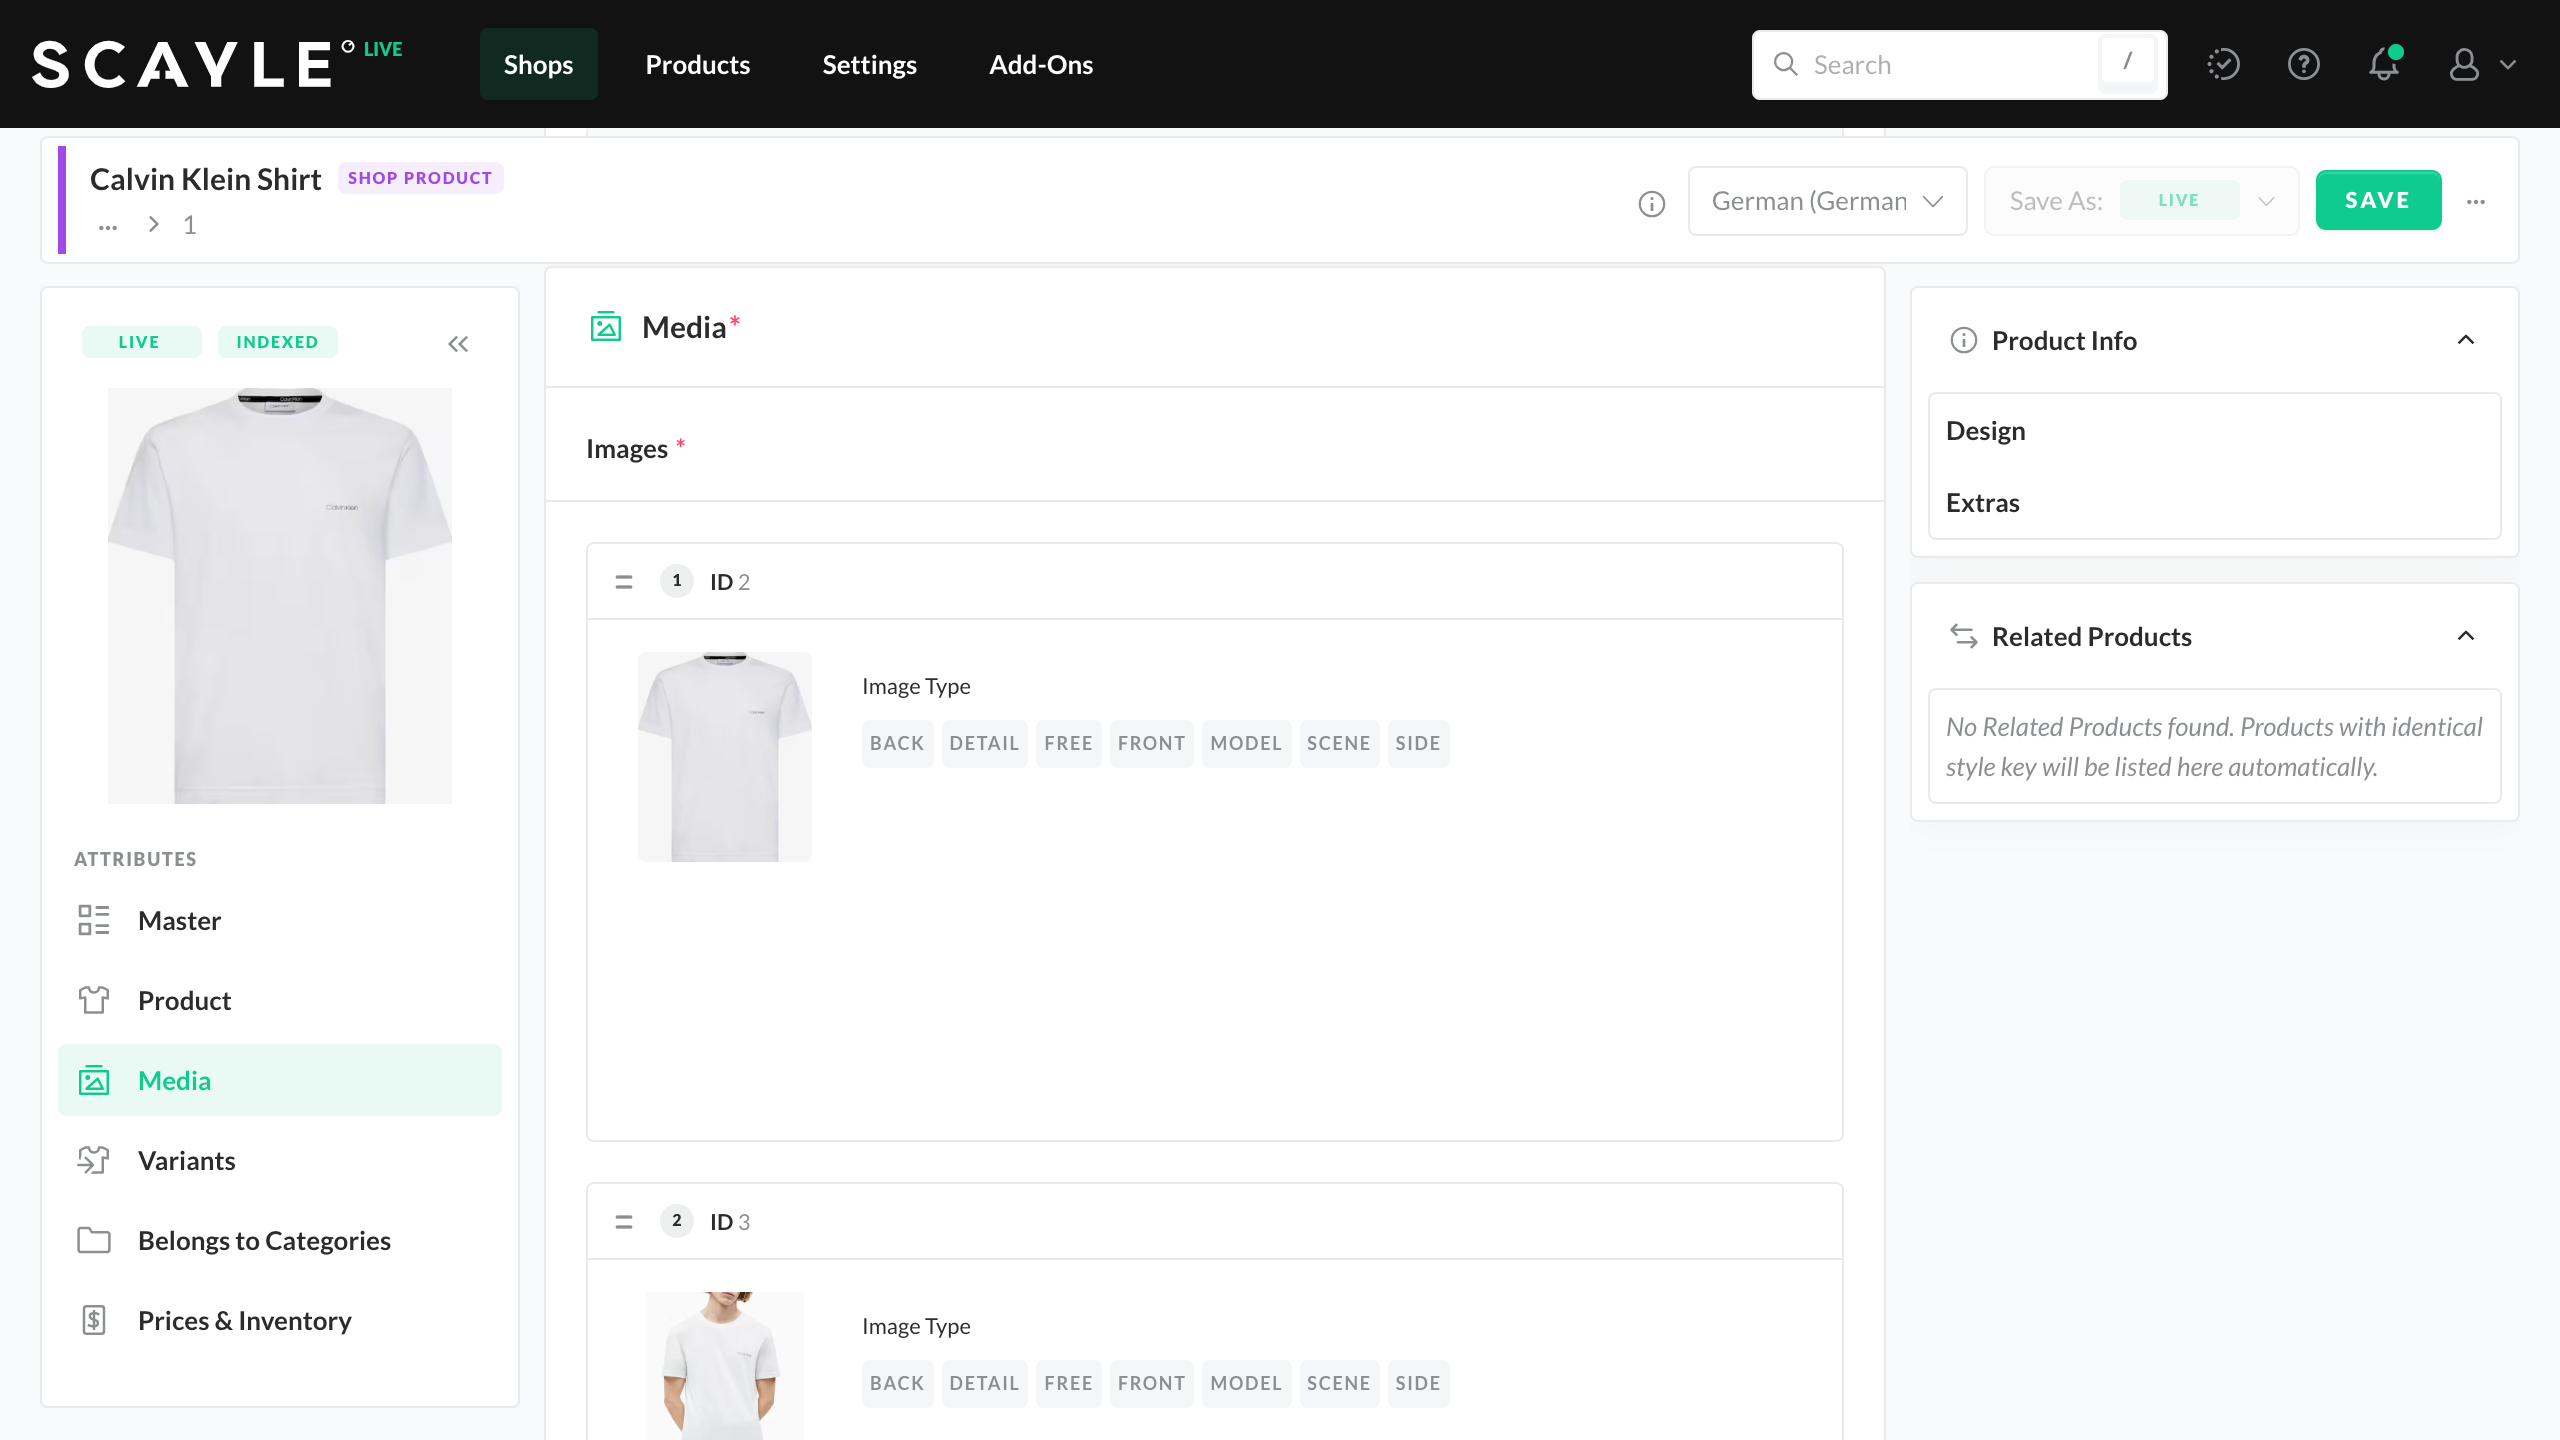
Task: Open the three-dot menu next to Save
Action: (2476, 202)
